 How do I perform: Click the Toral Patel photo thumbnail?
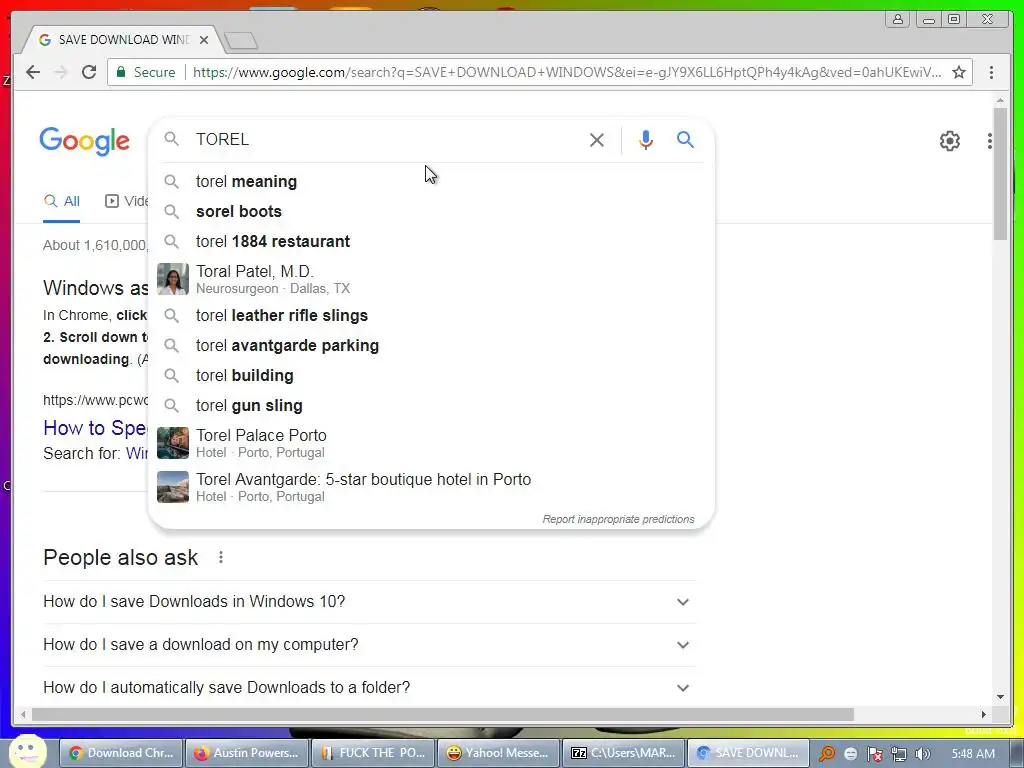(x=172, y=279)
